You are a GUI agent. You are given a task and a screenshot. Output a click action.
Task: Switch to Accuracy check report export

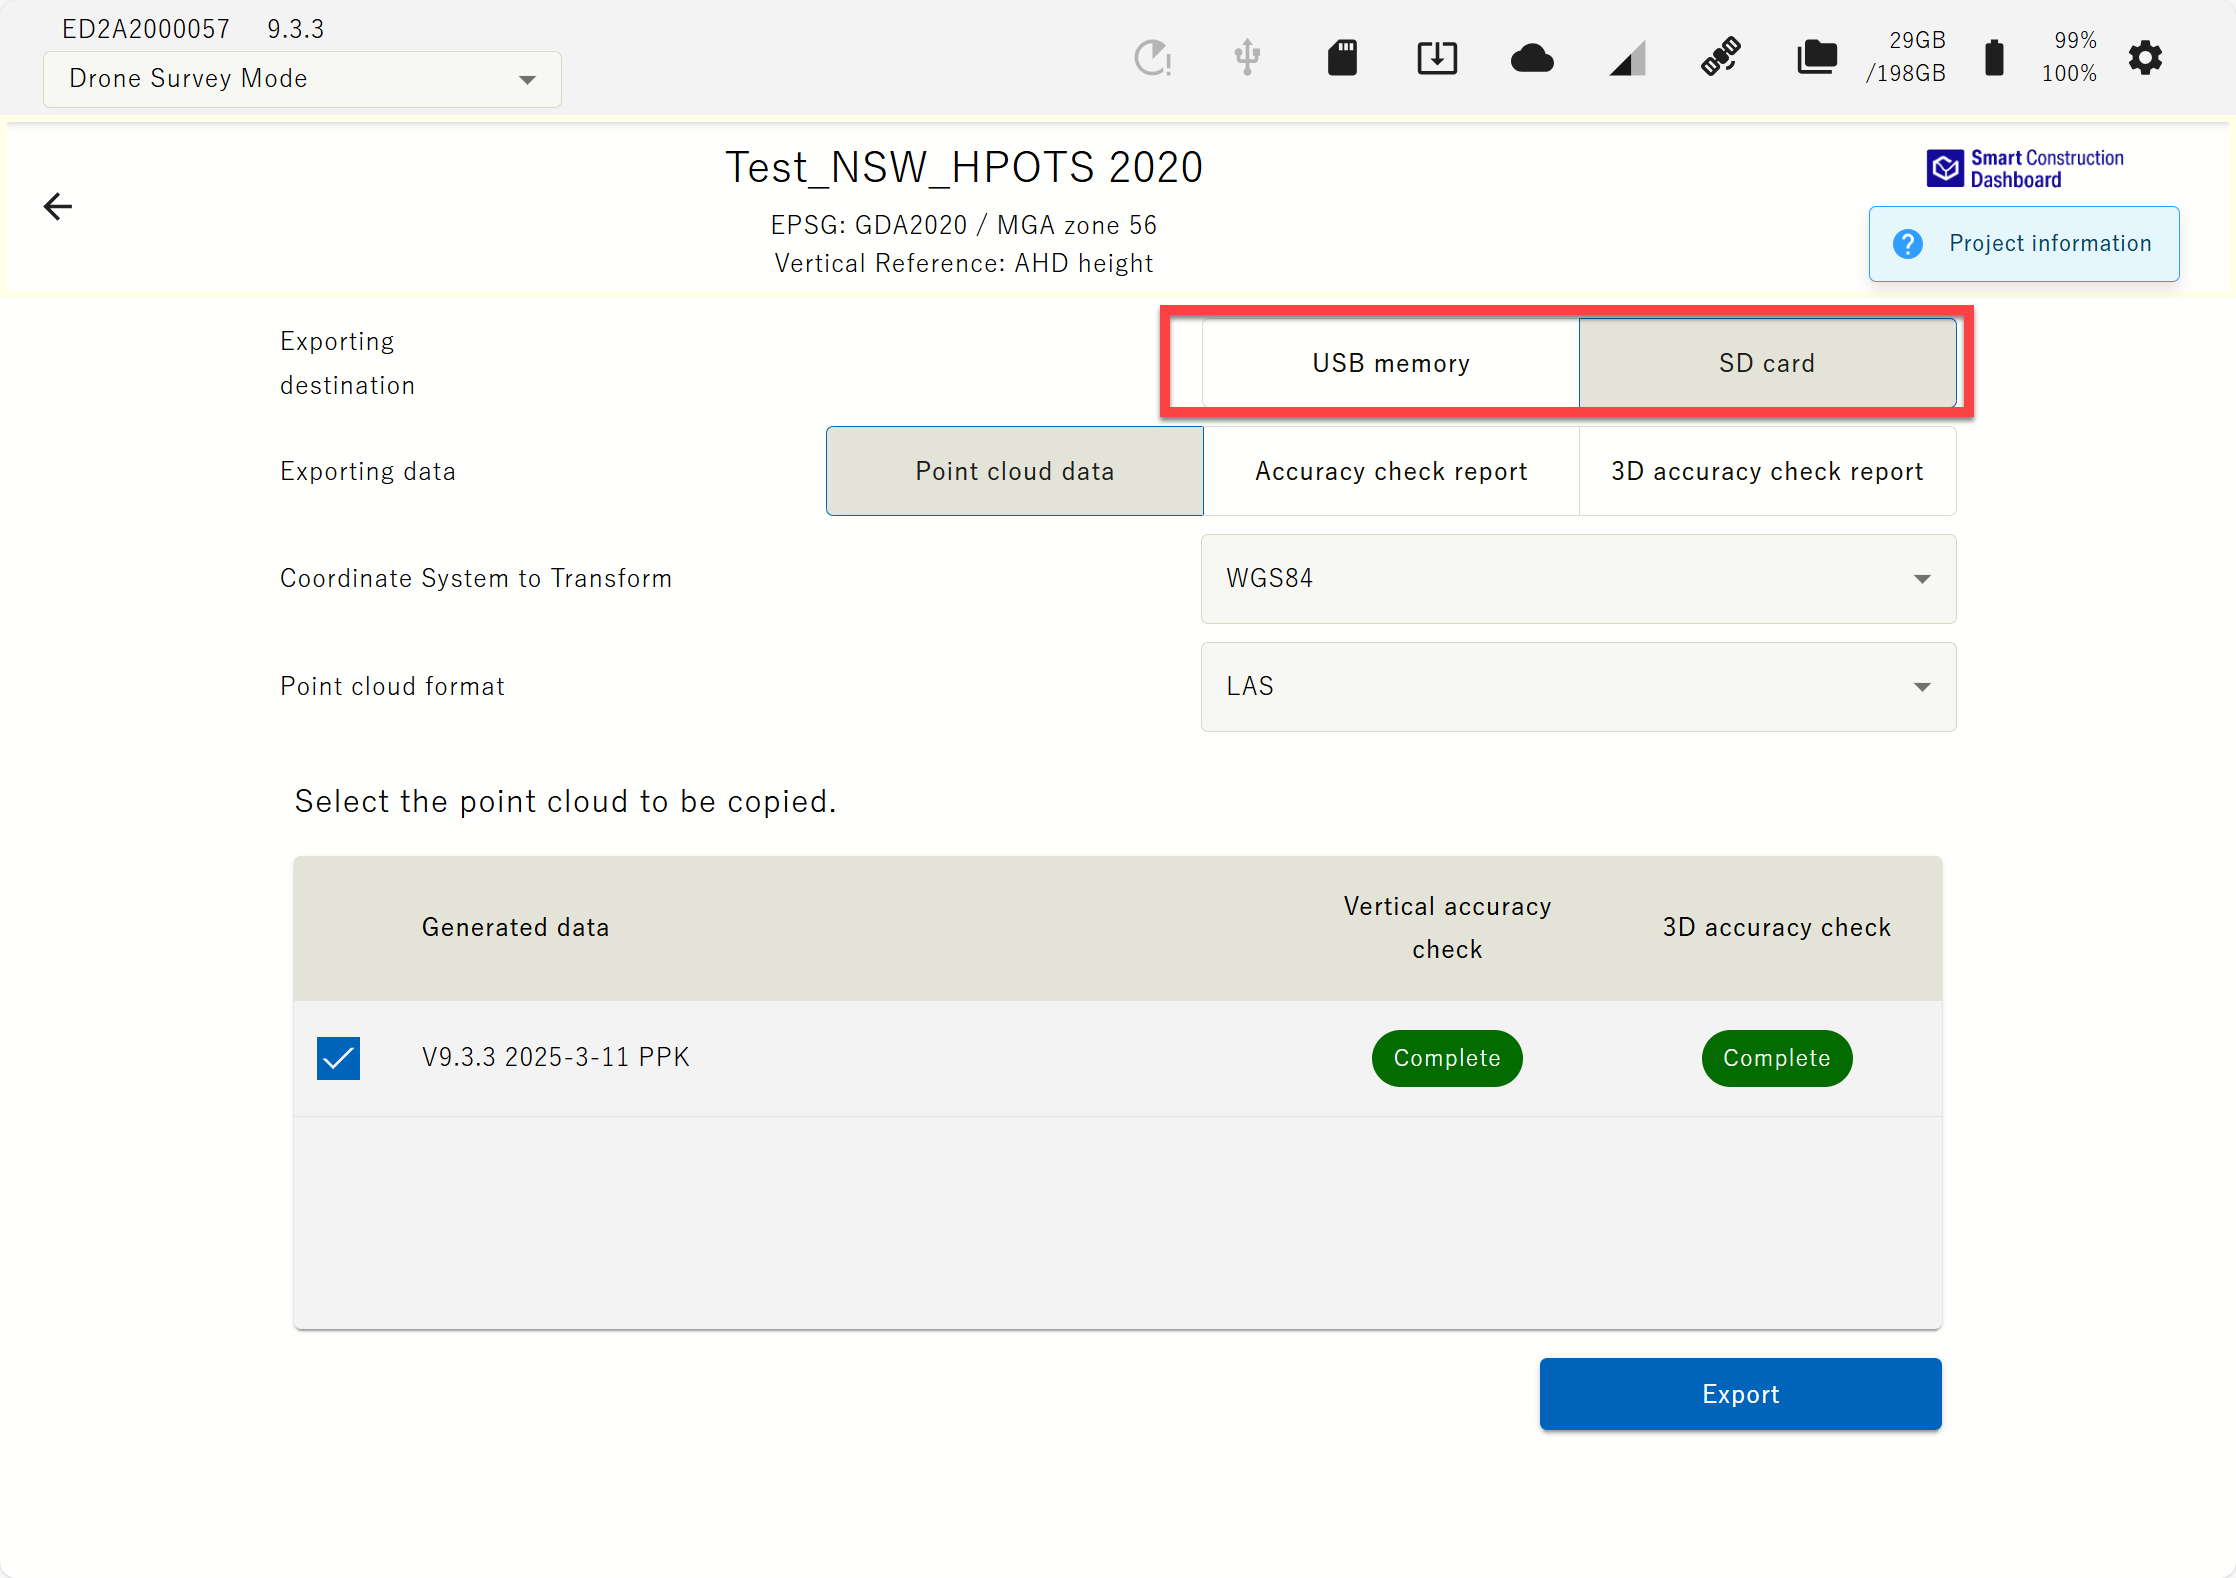(x=1391, y=471)
